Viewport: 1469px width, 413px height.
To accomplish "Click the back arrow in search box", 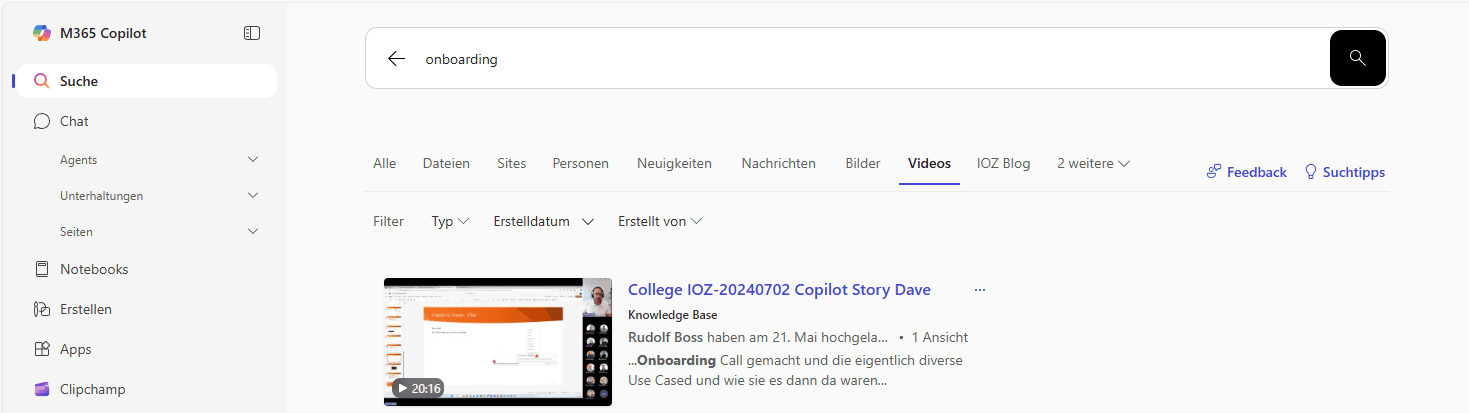I will coord(396,59).
